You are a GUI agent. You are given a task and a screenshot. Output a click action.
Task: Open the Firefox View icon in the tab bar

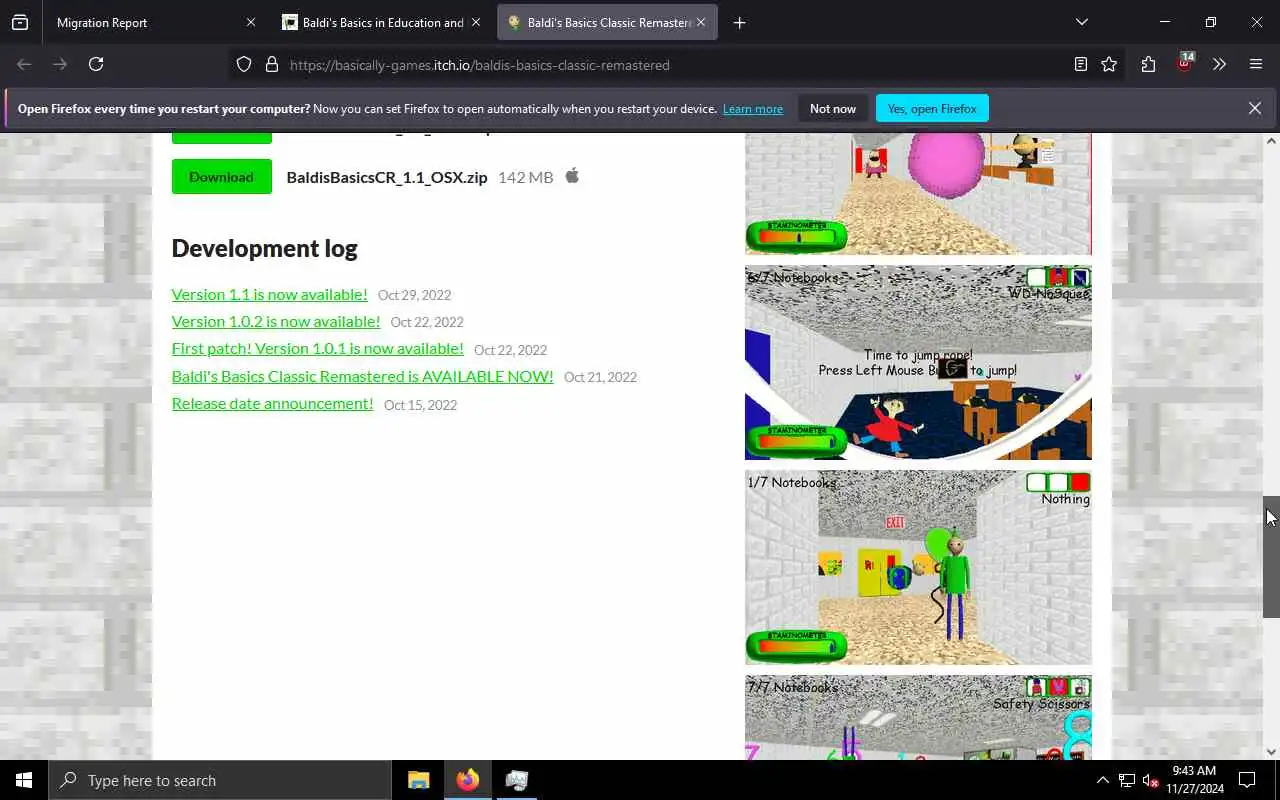[x=20, y=22]
